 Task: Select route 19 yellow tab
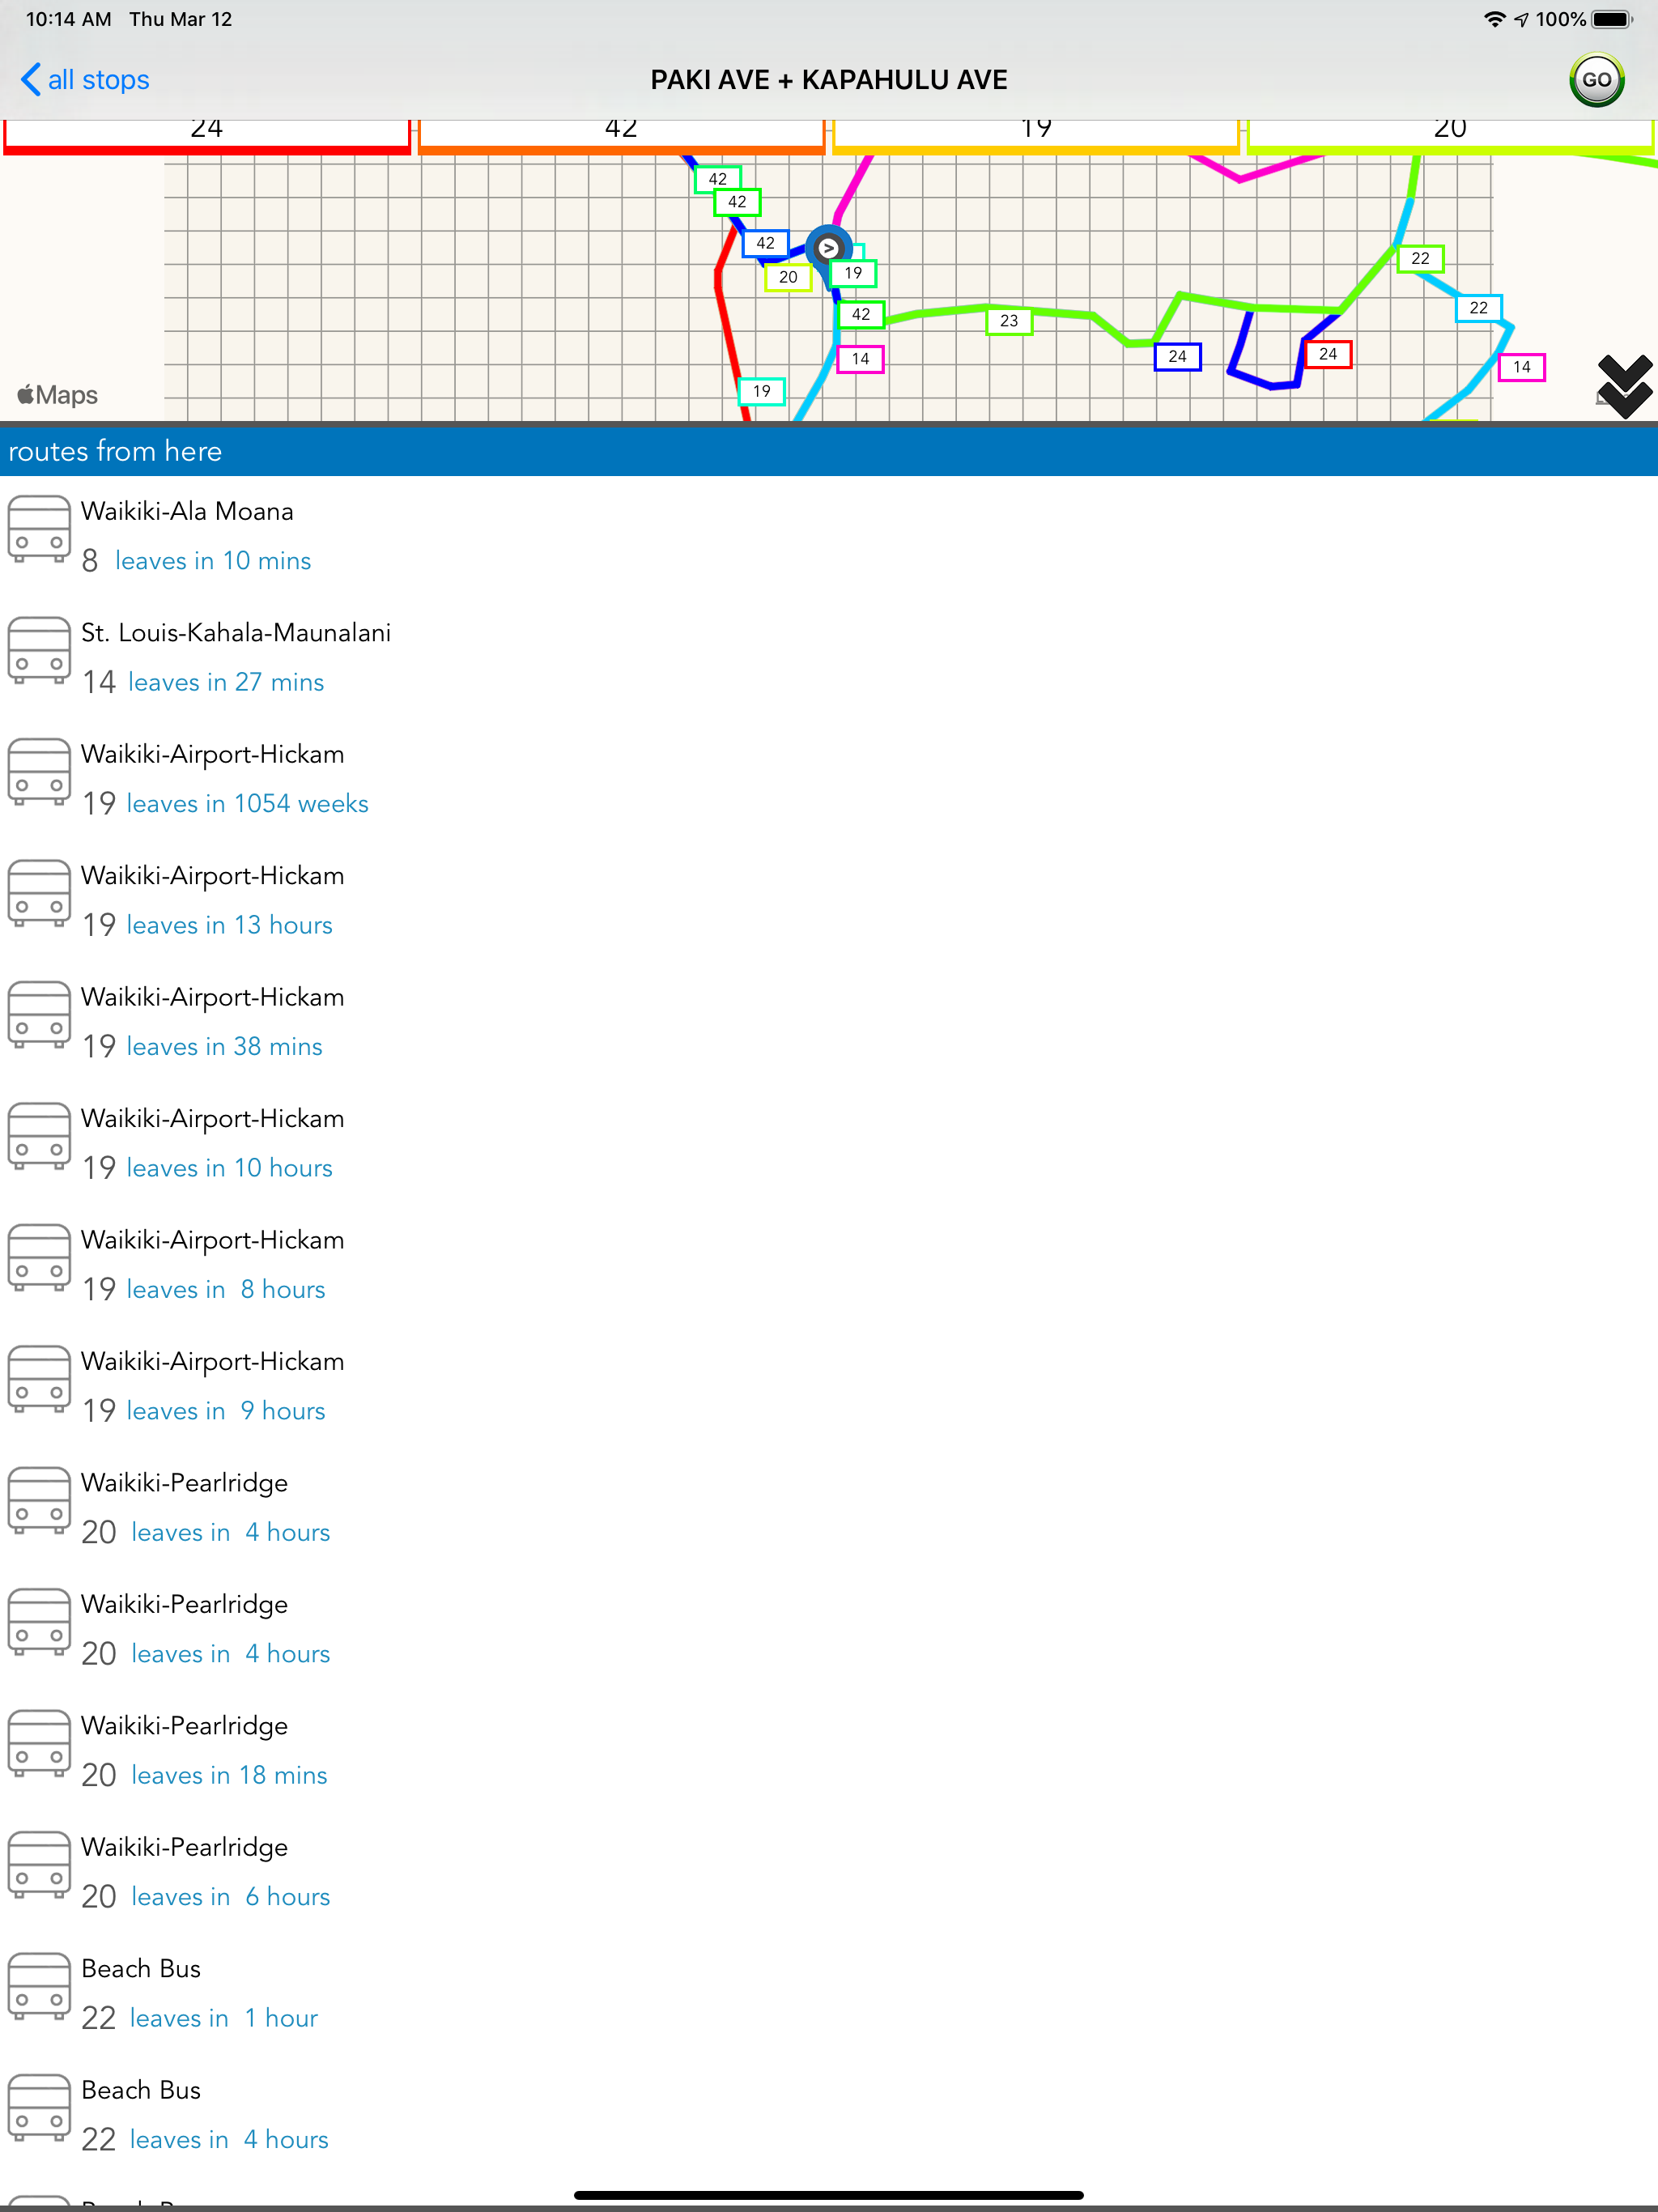pyautogui.click(x=1036, y=135)
